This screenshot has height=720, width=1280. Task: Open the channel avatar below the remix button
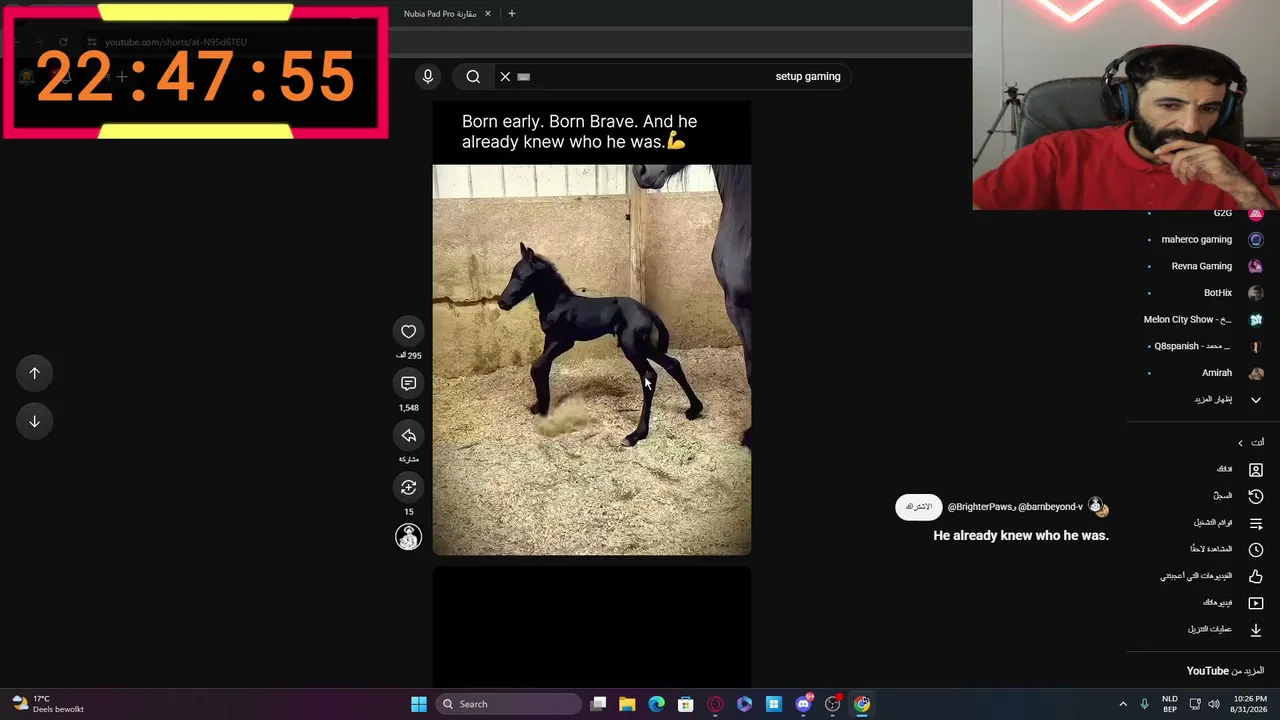408,537
